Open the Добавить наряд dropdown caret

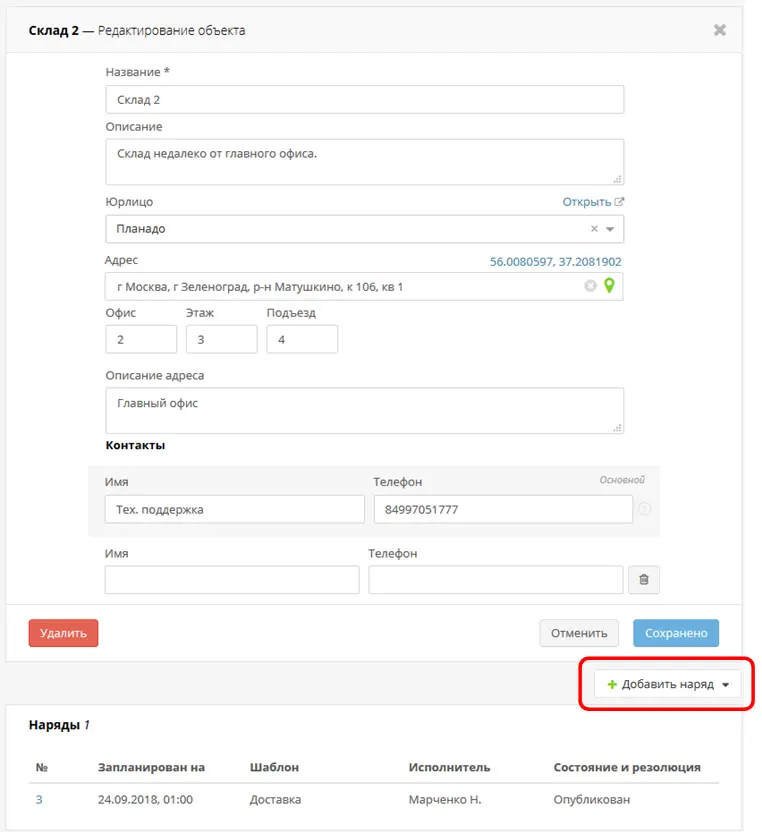(x=726, y=685)
